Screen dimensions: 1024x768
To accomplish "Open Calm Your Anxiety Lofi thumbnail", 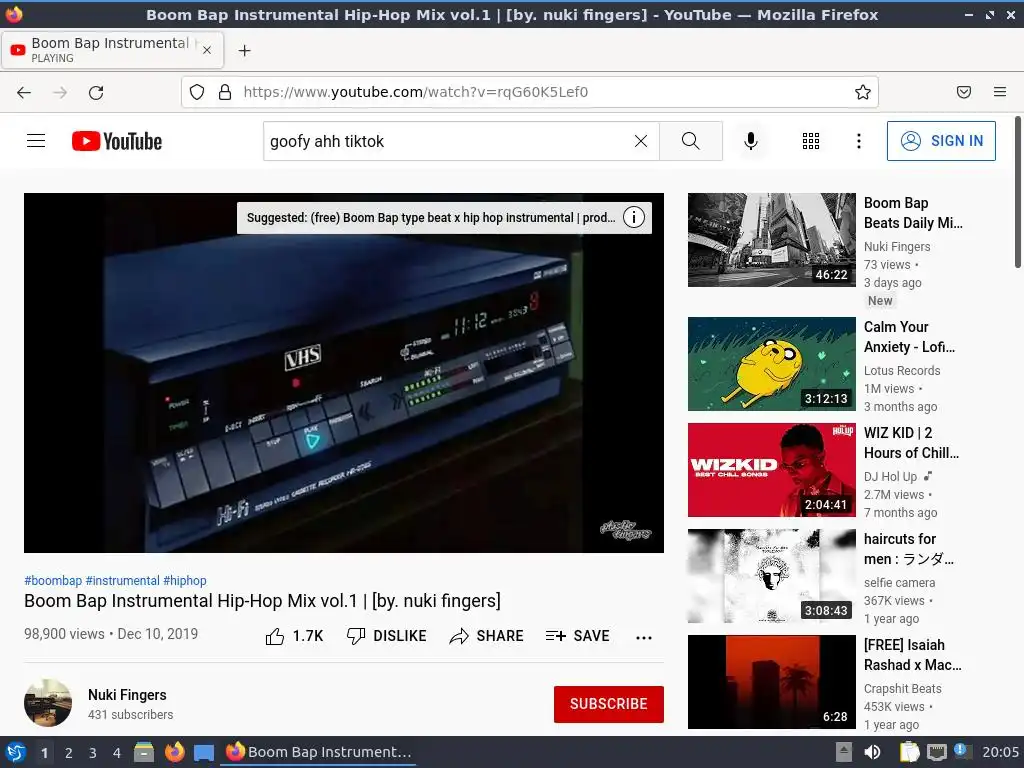I will tap(771, 364).
